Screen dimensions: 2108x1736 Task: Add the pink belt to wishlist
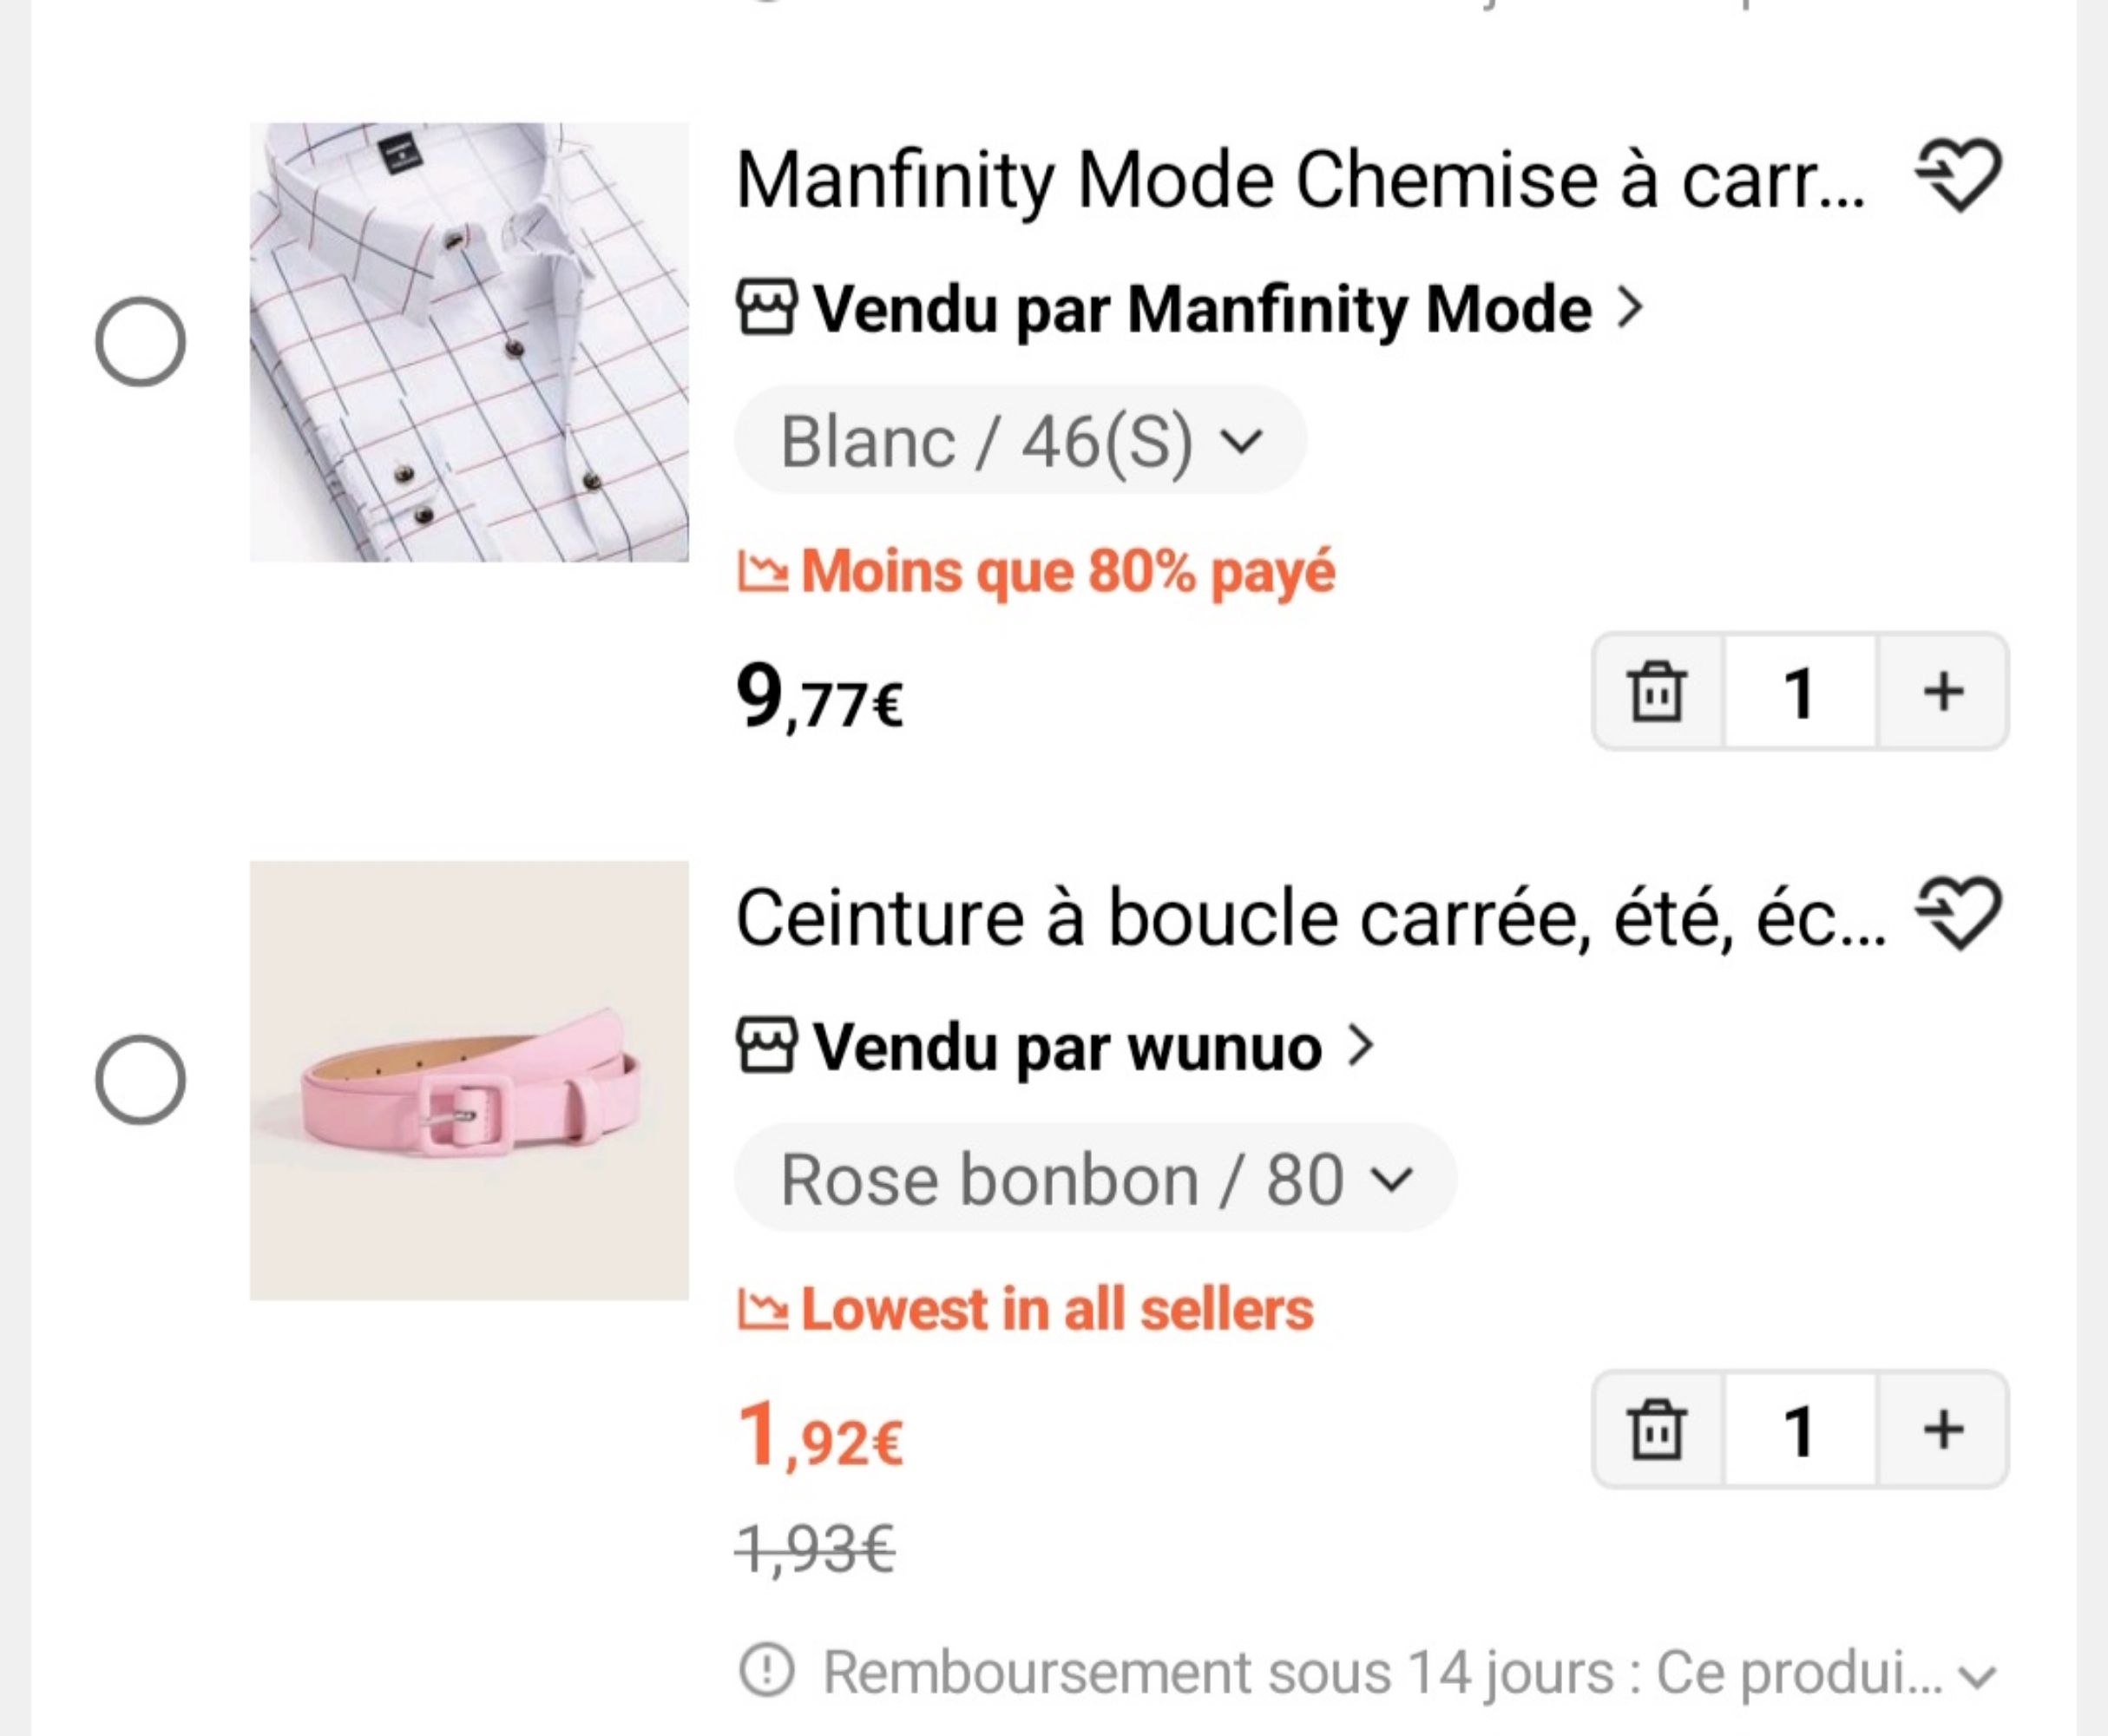[x=1958, y=913]
